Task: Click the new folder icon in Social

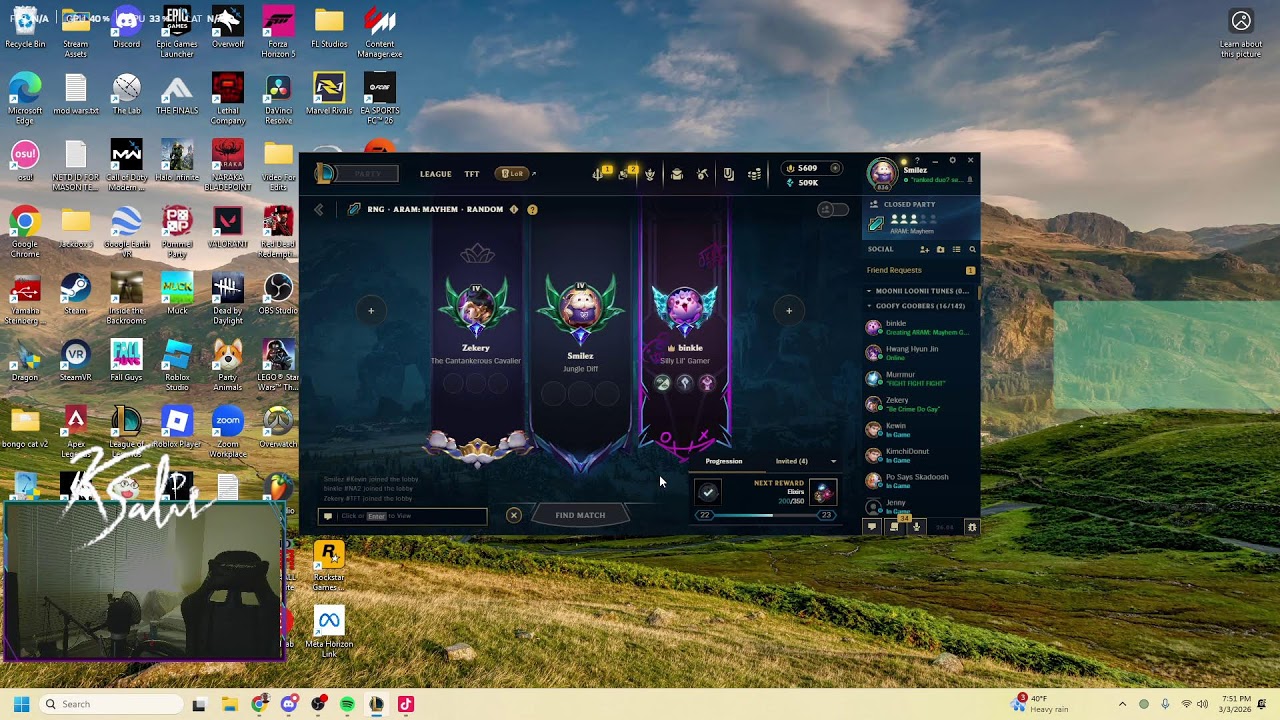Action: [940, 249]
